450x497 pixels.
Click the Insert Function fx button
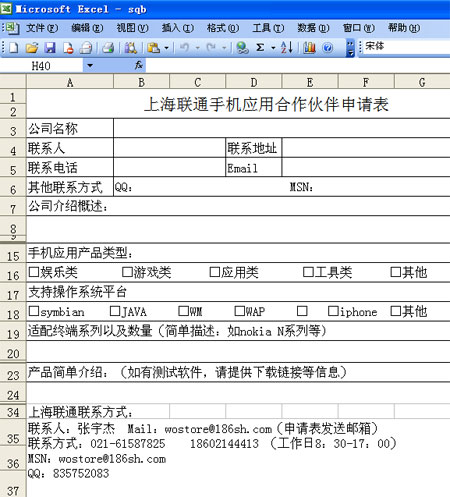point(139,65)
